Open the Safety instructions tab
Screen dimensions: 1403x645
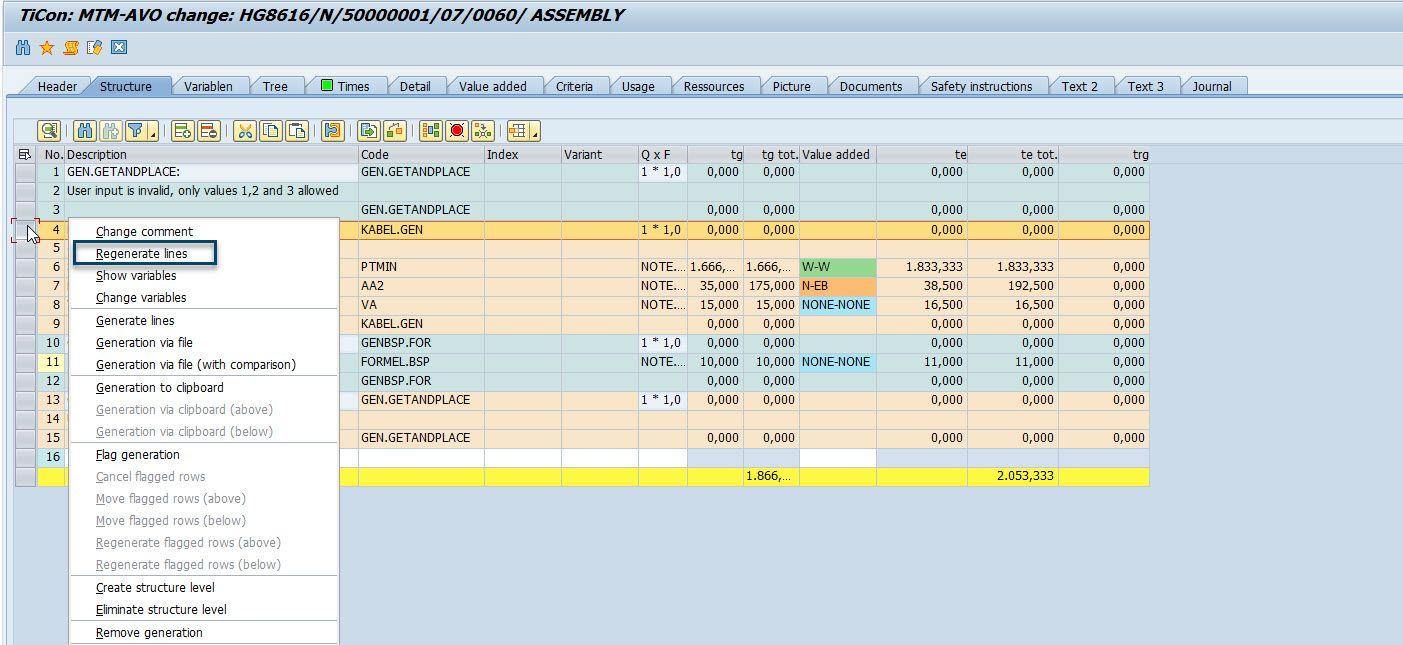[981, 87]
